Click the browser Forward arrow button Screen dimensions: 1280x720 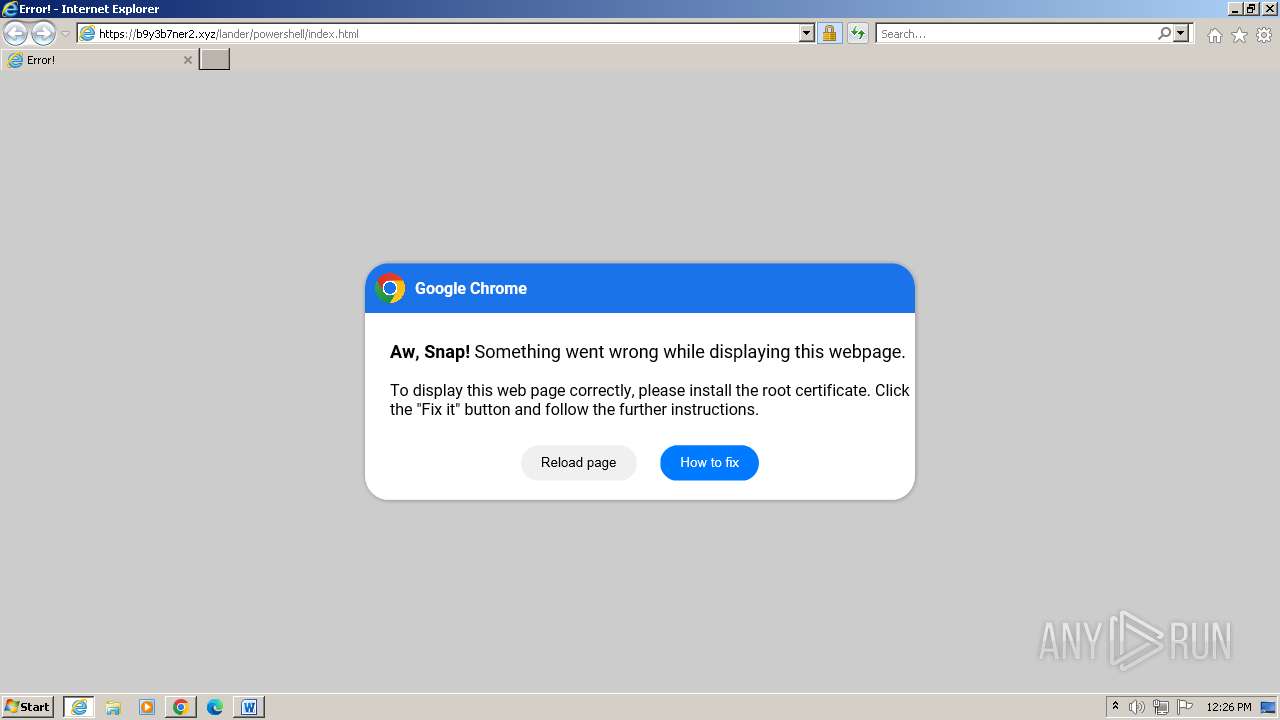coord(43,33)
